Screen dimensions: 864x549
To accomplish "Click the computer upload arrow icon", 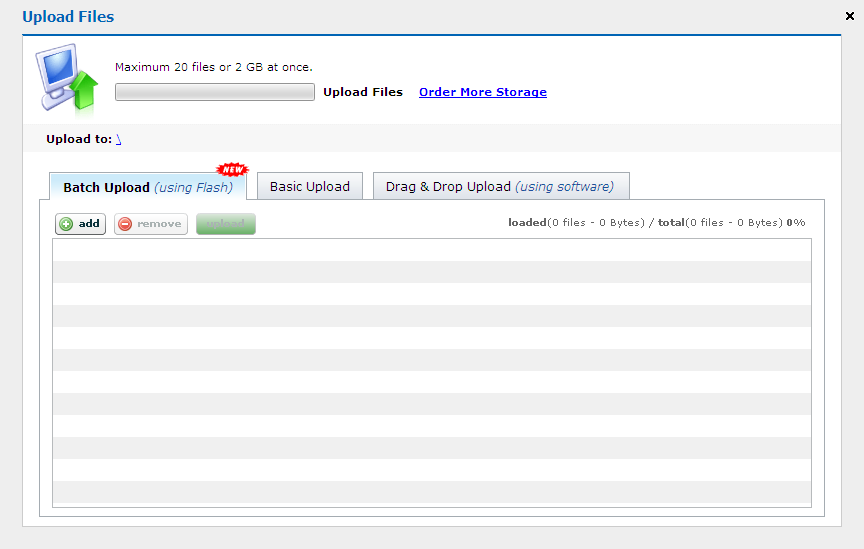I will 67,76.
